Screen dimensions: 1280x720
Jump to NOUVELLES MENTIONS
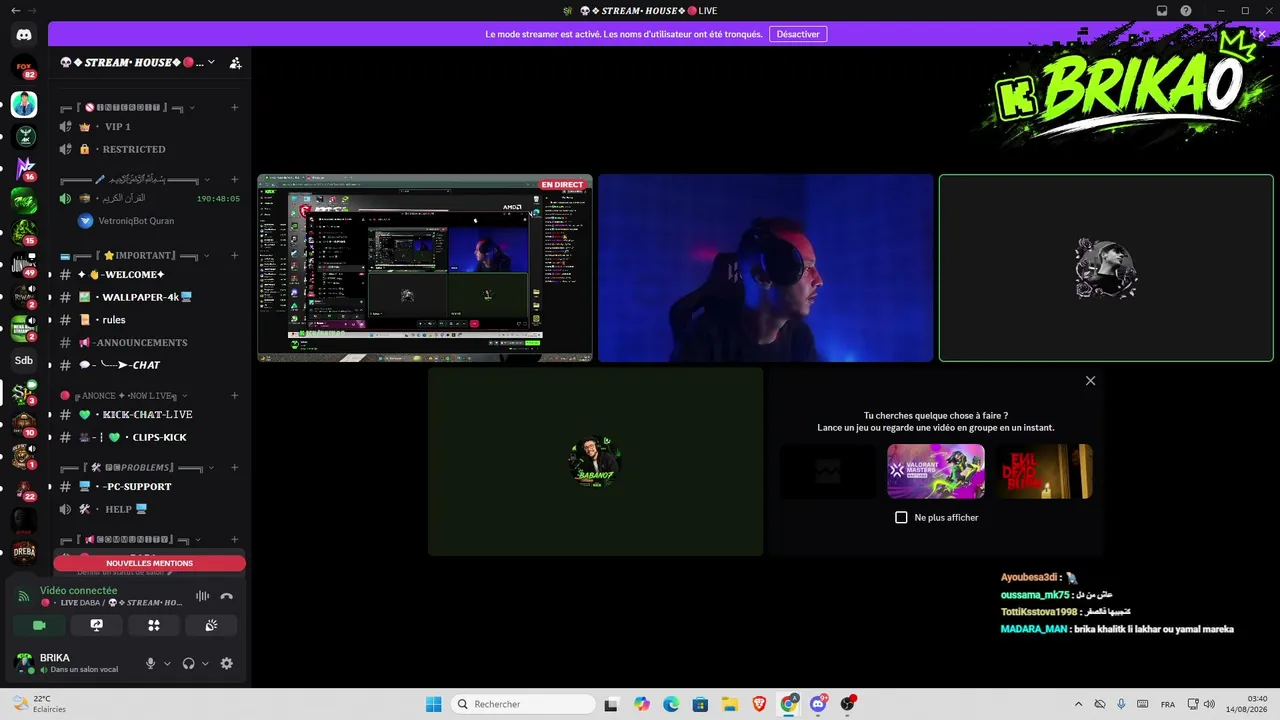(x=150, y=563)
